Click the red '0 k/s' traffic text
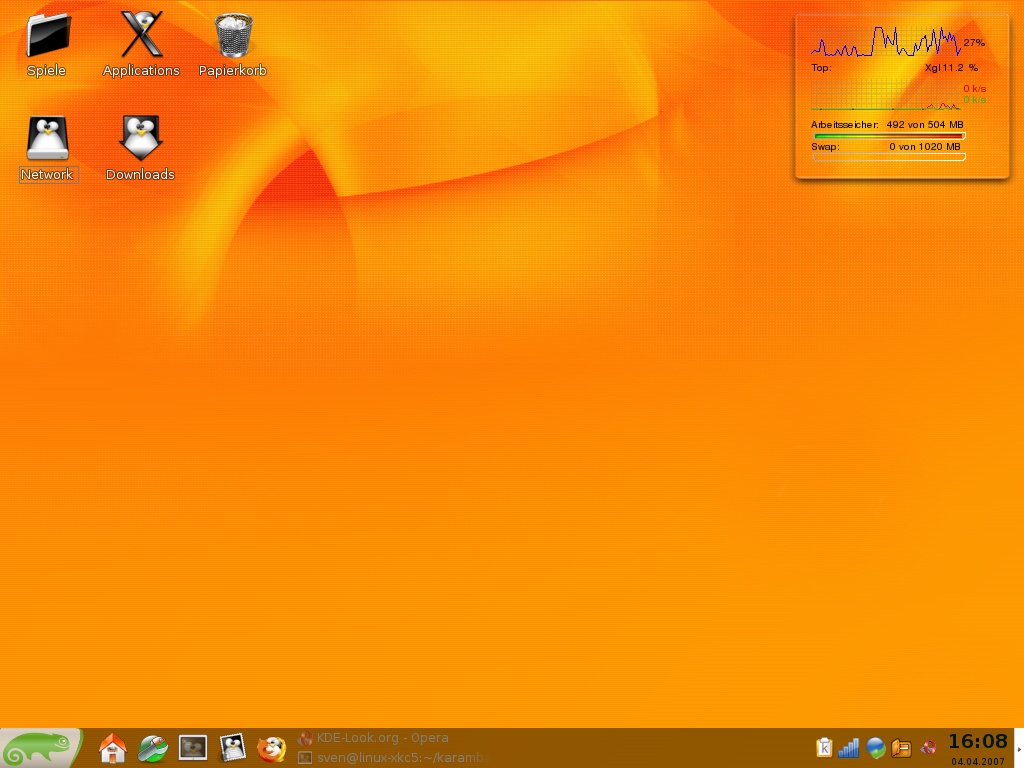Viewport: 1024px width, 768px height. tap(974, 88)
